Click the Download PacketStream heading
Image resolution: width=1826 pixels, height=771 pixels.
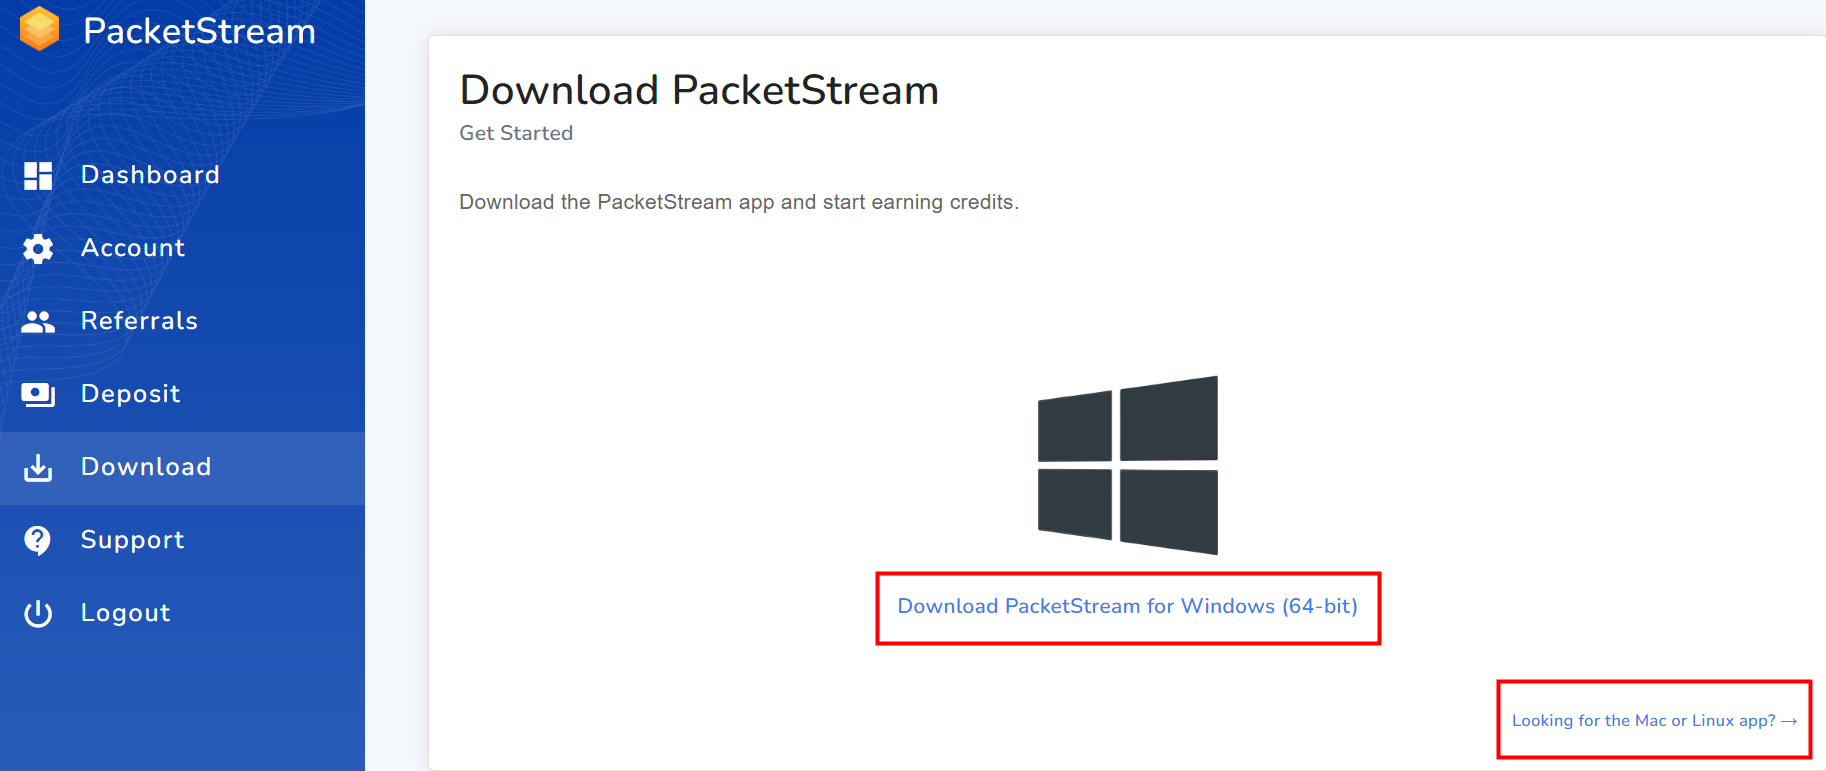(699, 90)
